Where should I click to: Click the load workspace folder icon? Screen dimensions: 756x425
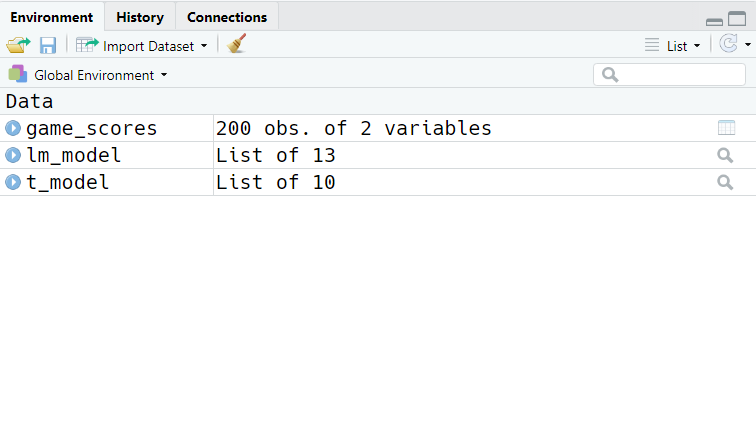click(x=18, y=45)
